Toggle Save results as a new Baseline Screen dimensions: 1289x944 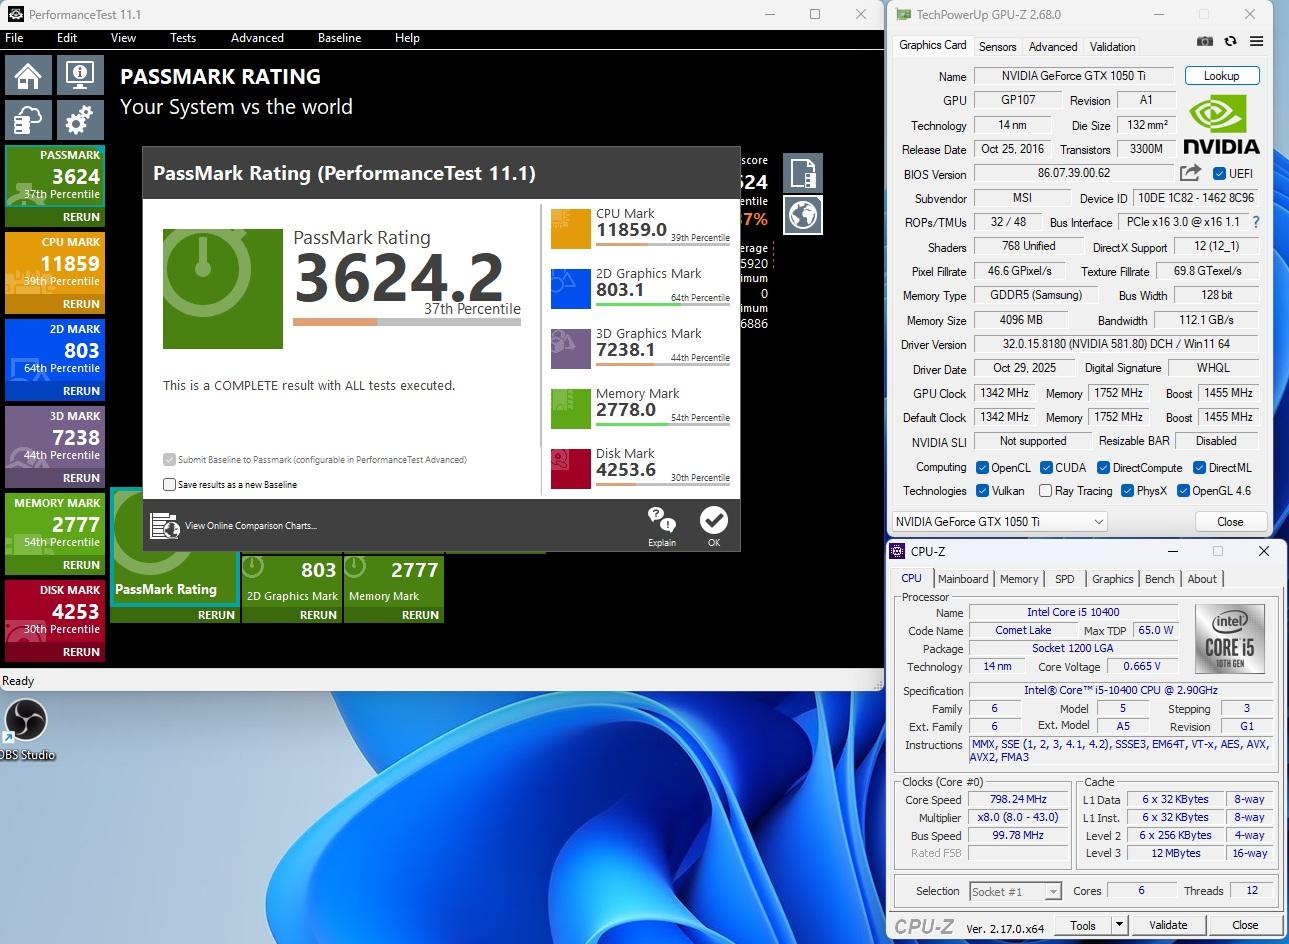click(169, 484)
